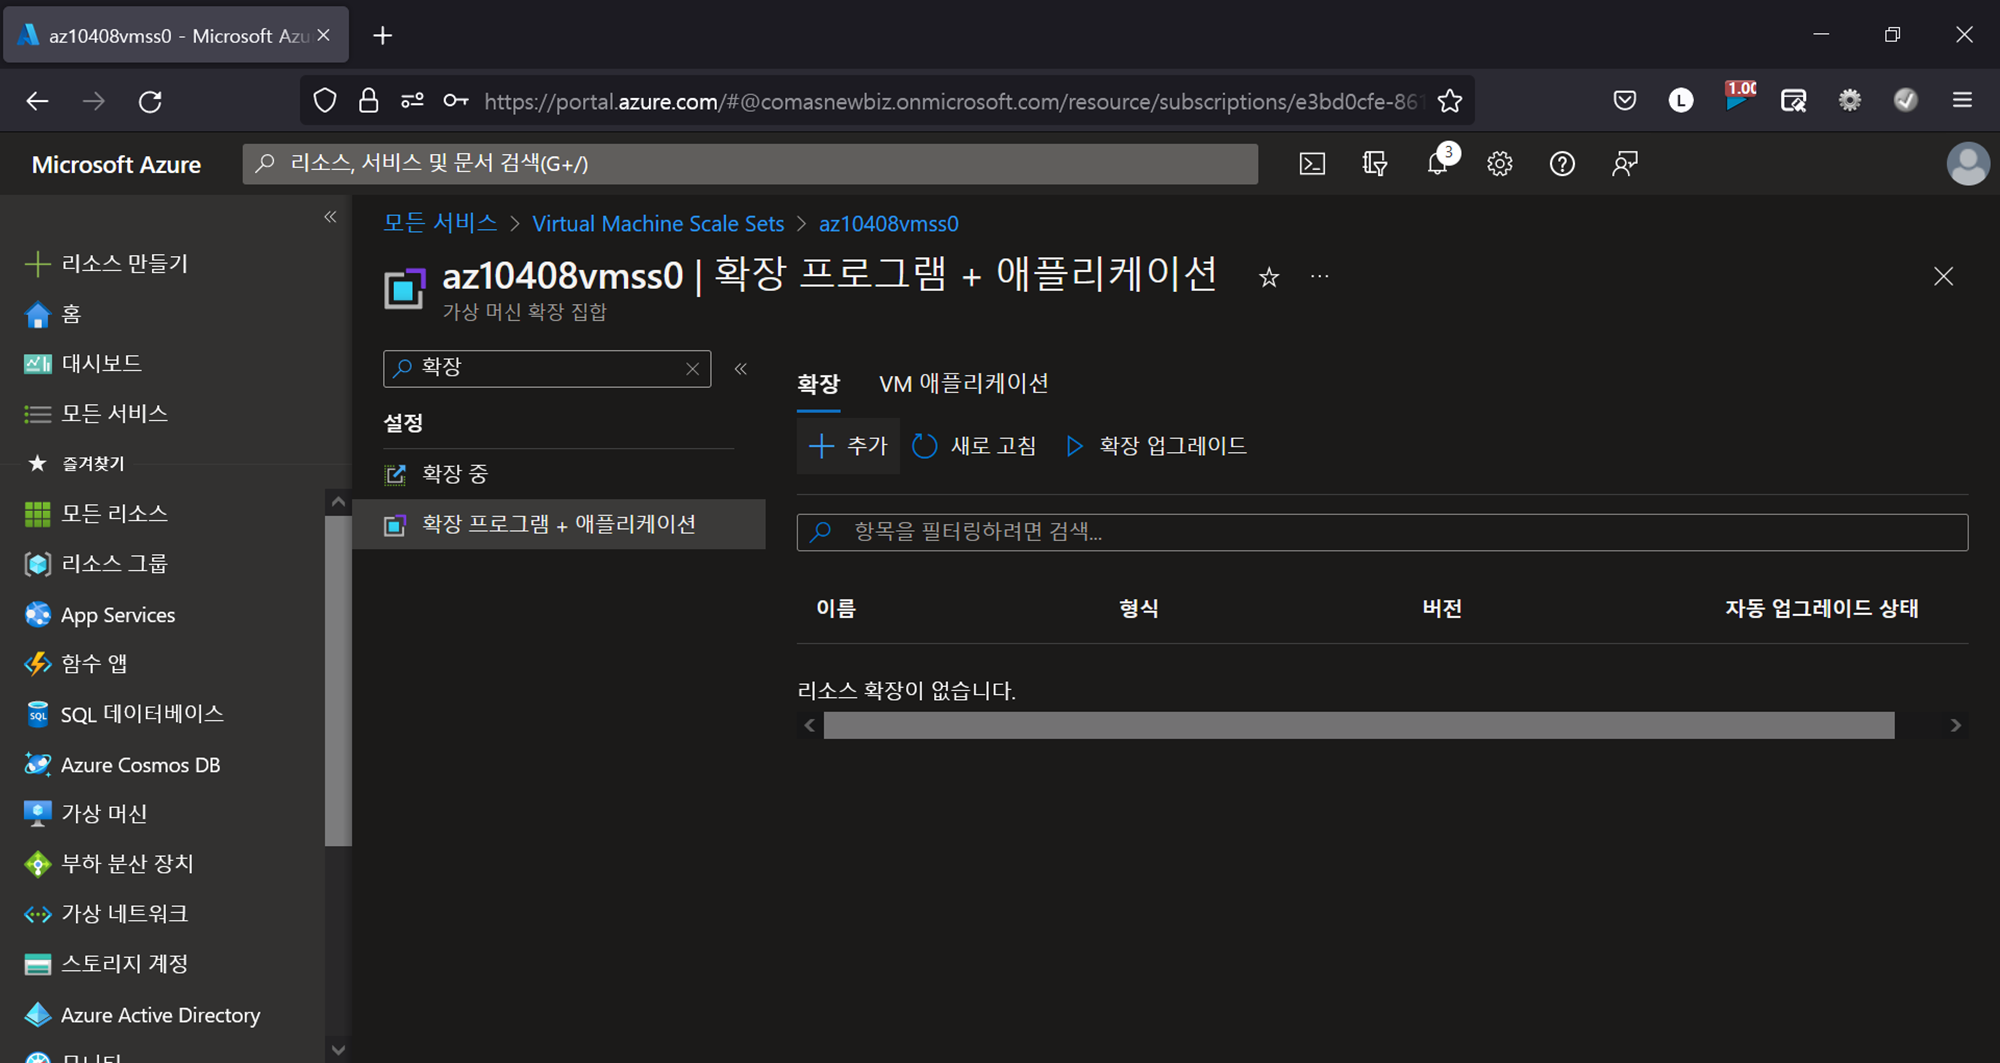Screen dimensions: 2000x1063
Task: Open SQL 데이터베이스 in sidebar
Action: [123, 714]
